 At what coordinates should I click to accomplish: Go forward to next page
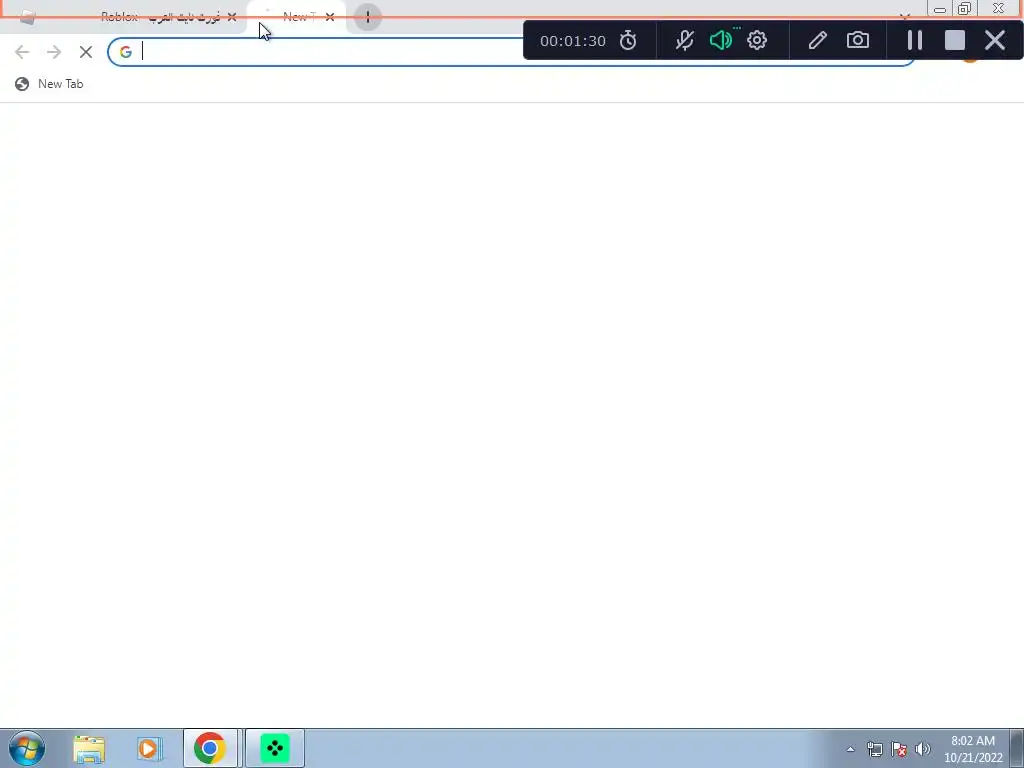pyautogui.click(x=54, y=52)
